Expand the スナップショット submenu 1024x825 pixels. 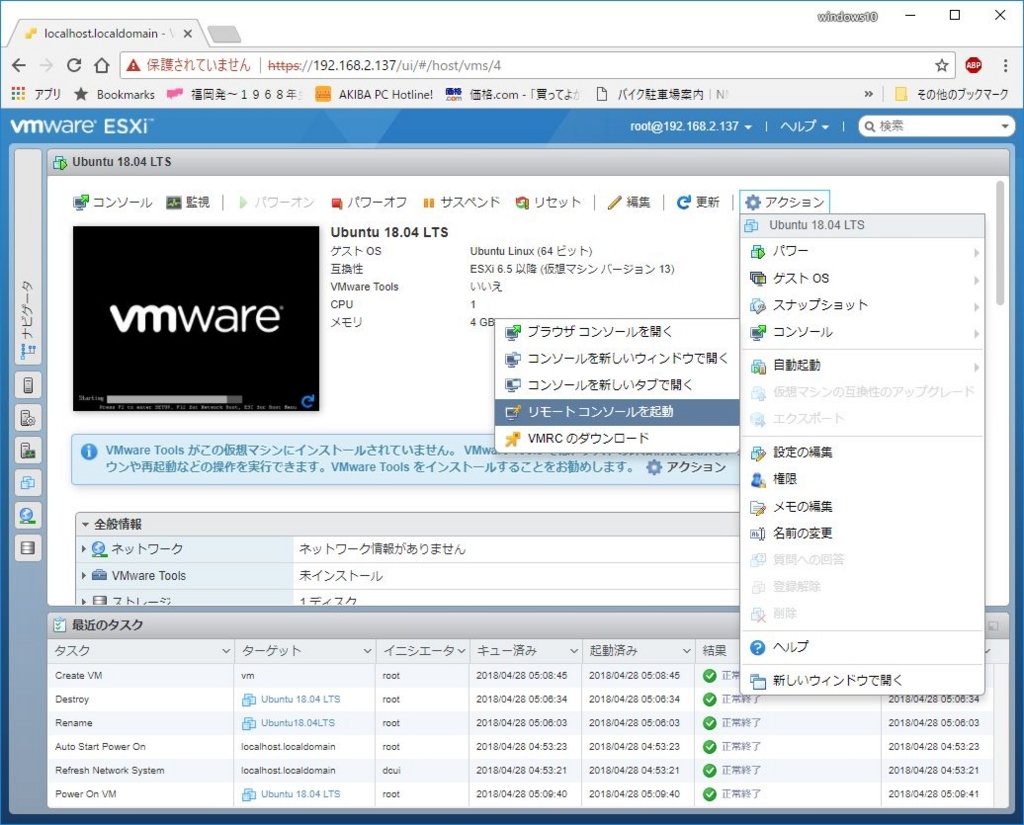click(x=862, y=305)
